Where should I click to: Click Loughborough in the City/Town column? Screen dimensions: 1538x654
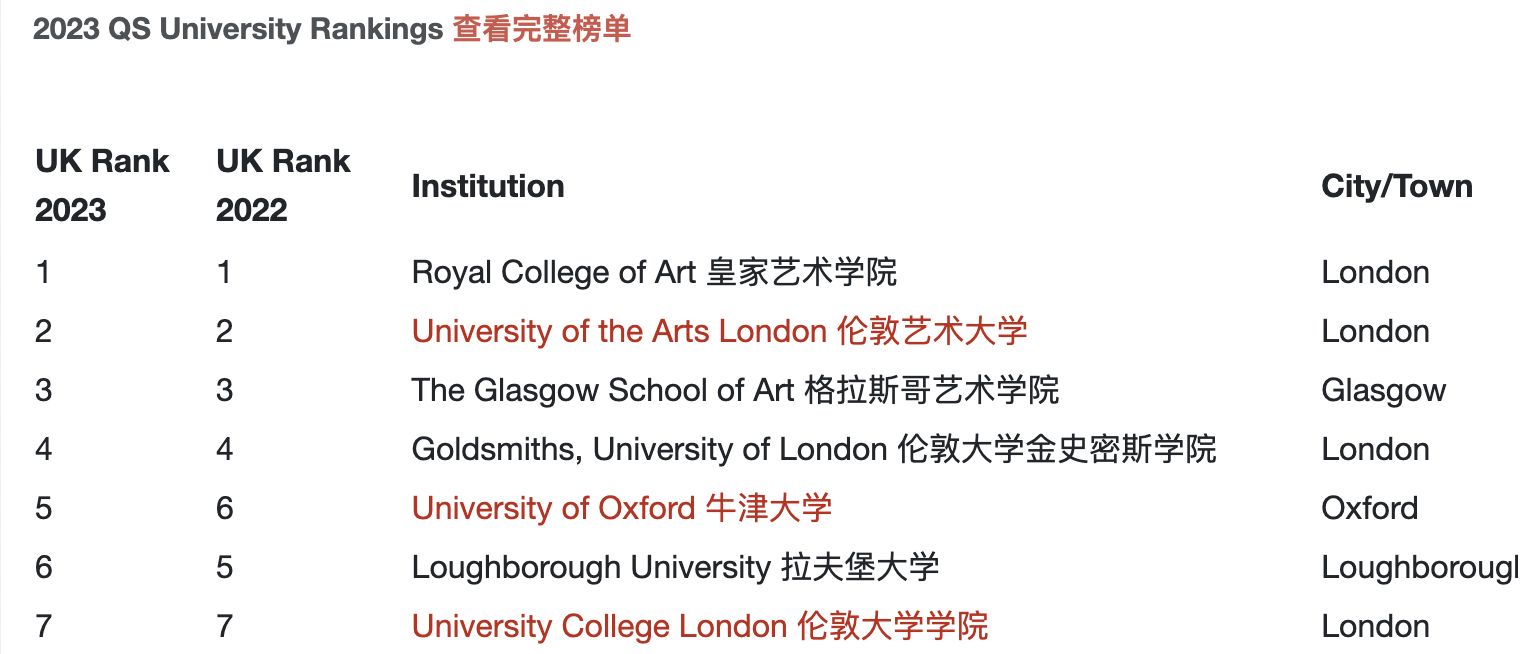1419,567
